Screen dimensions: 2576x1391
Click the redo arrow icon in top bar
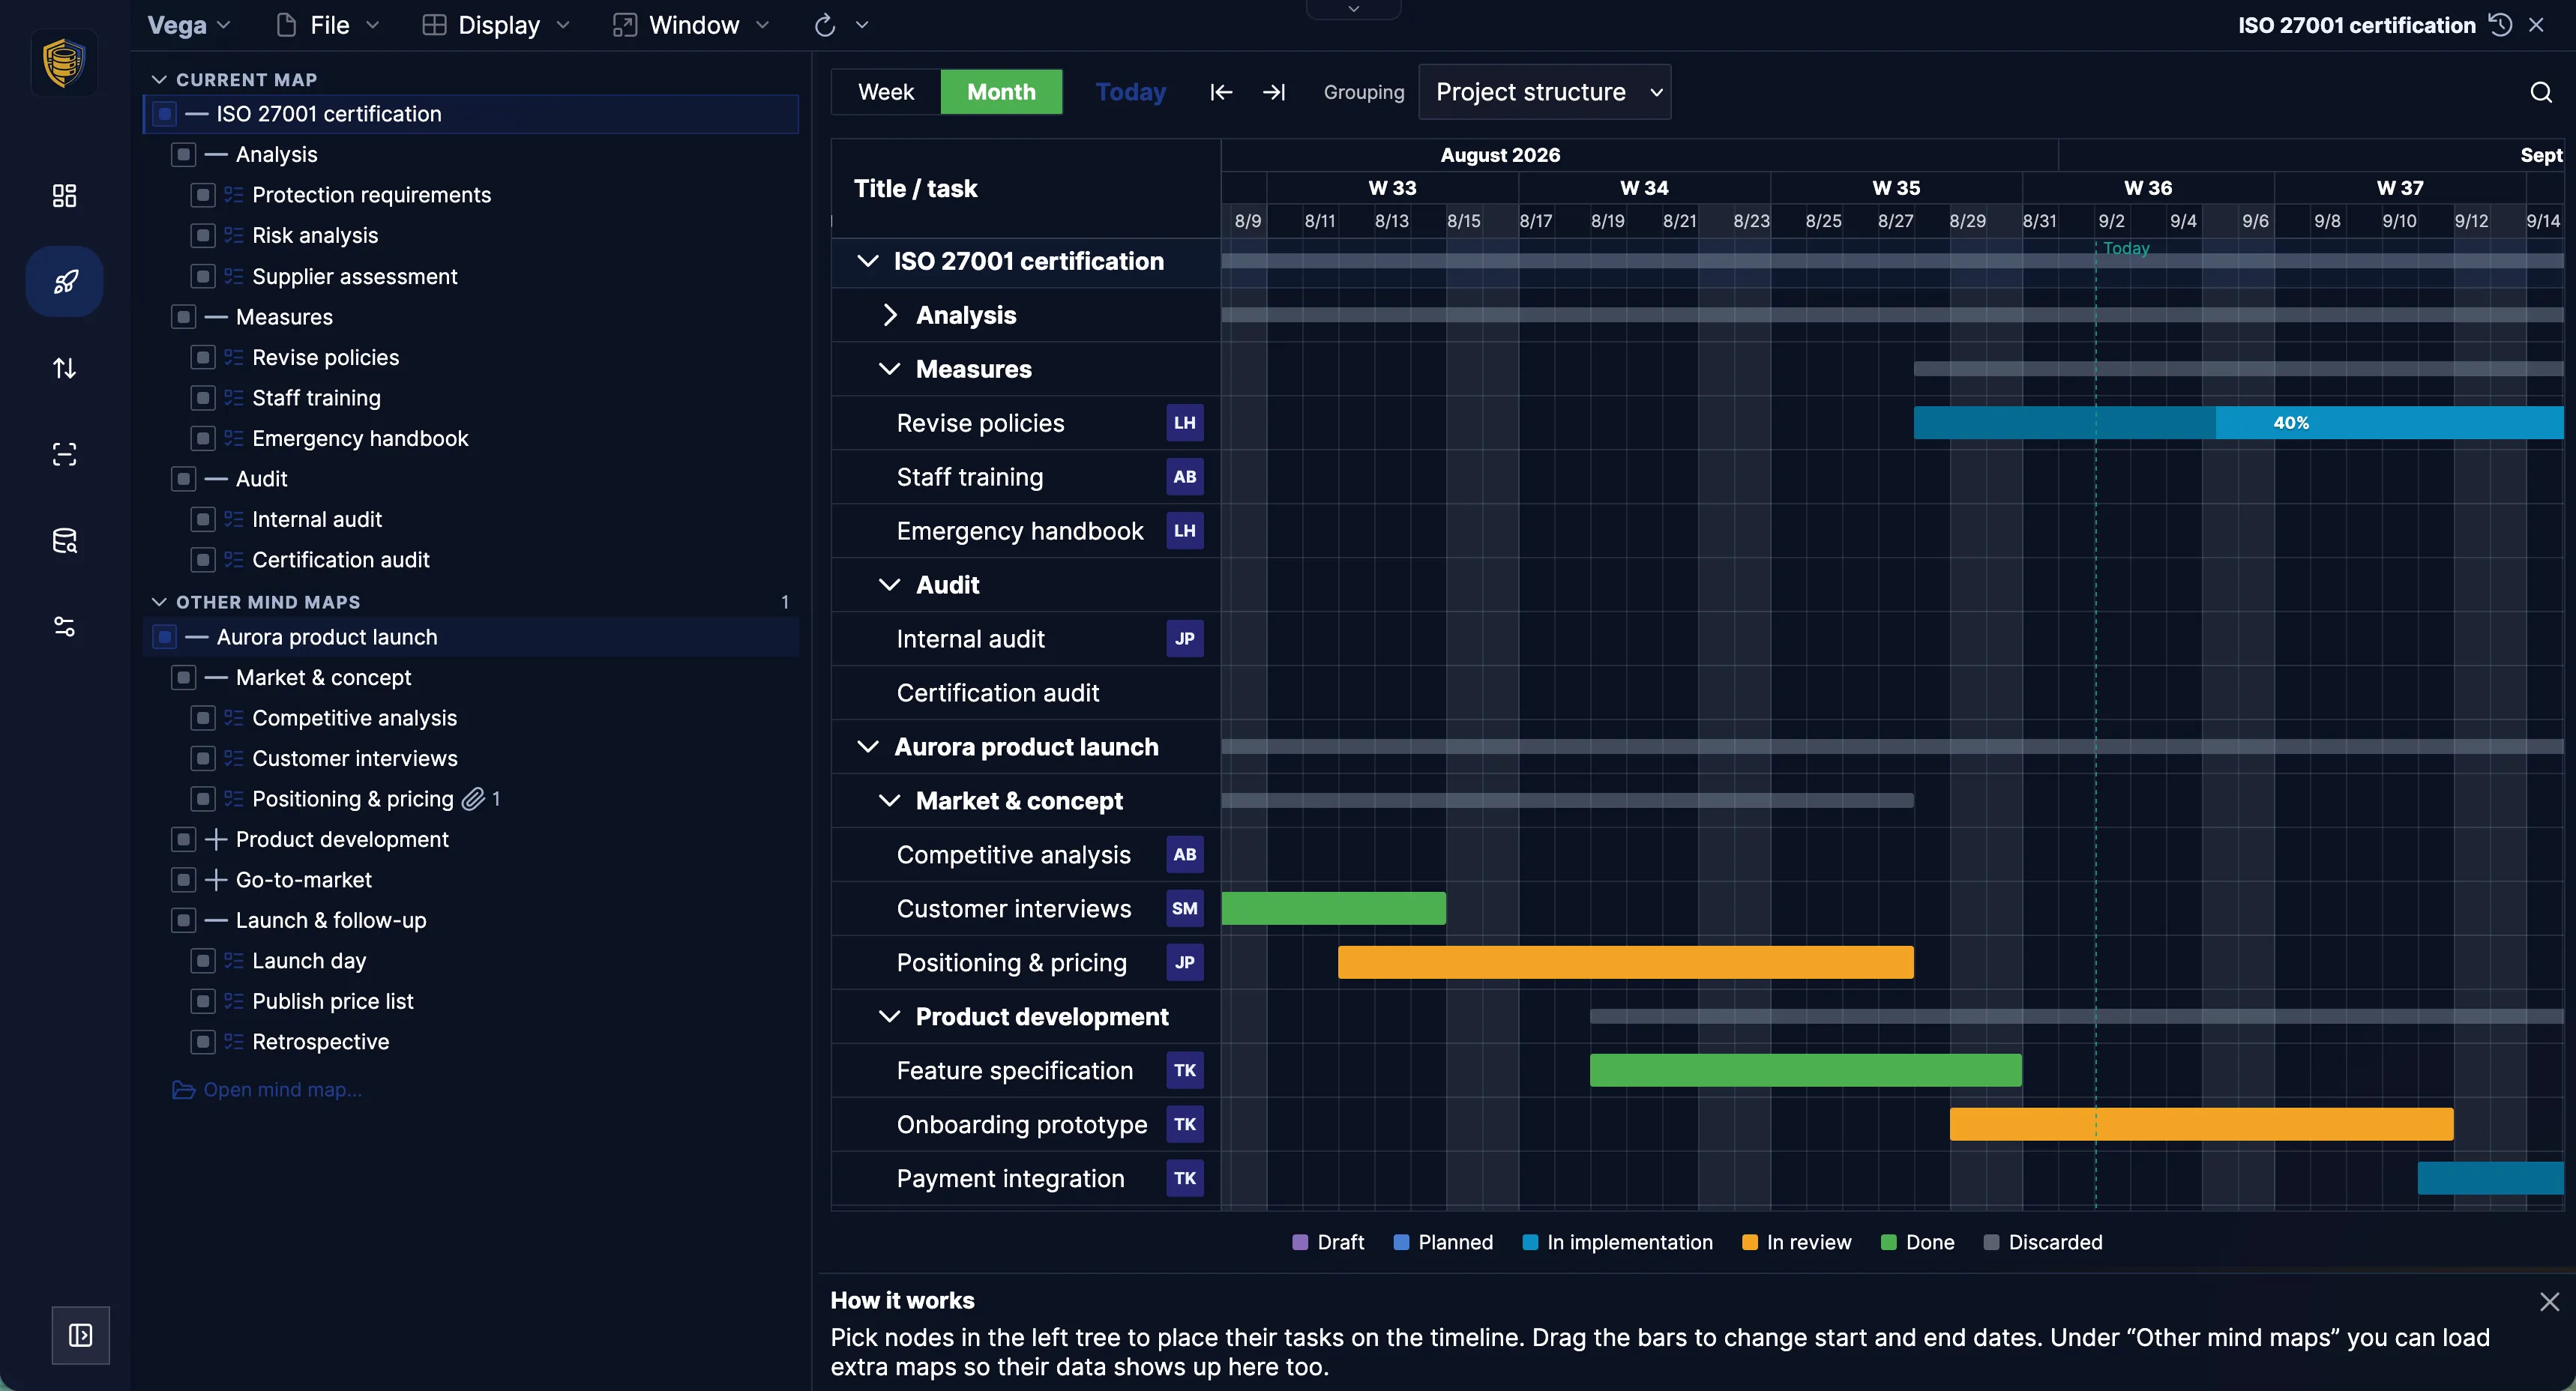[x=824, y=25]
